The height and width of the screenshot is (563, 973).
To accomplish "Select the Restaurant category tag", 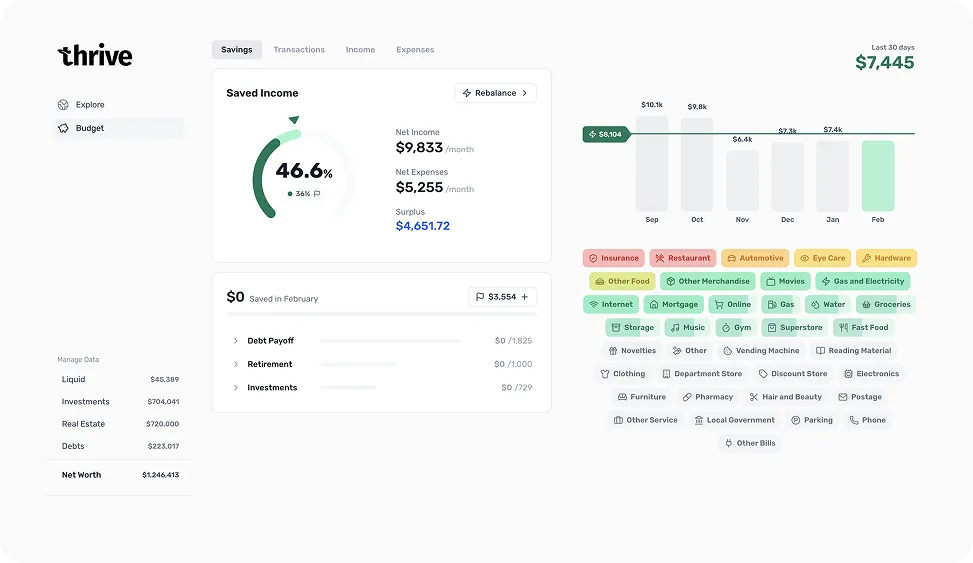I will [x=683, y=258].
